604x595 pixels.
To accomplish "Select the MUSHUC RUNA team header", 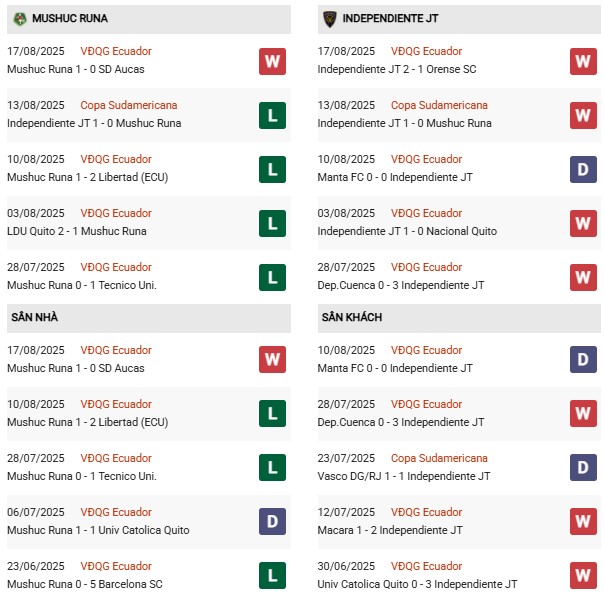I will 149,19.
